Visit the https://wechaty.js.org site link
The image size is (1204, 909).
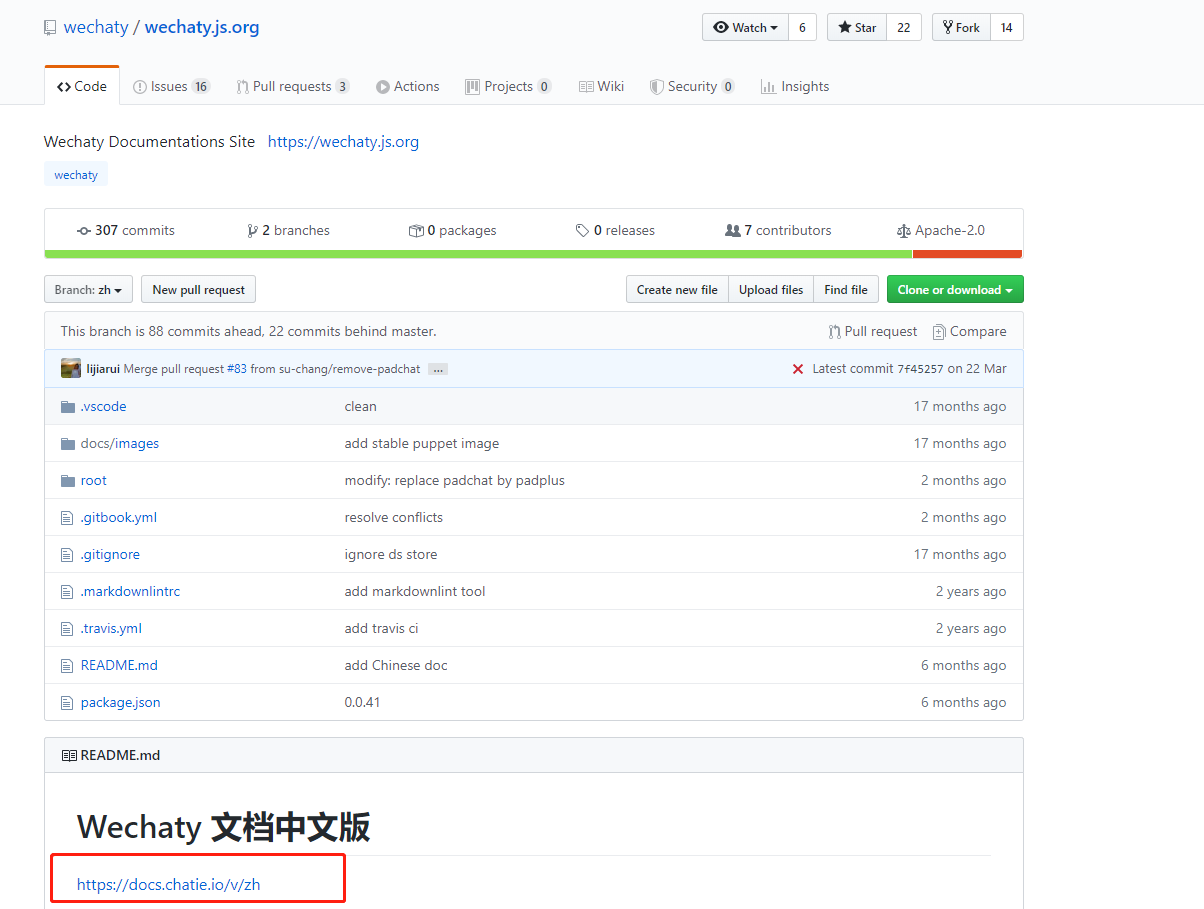343,141
